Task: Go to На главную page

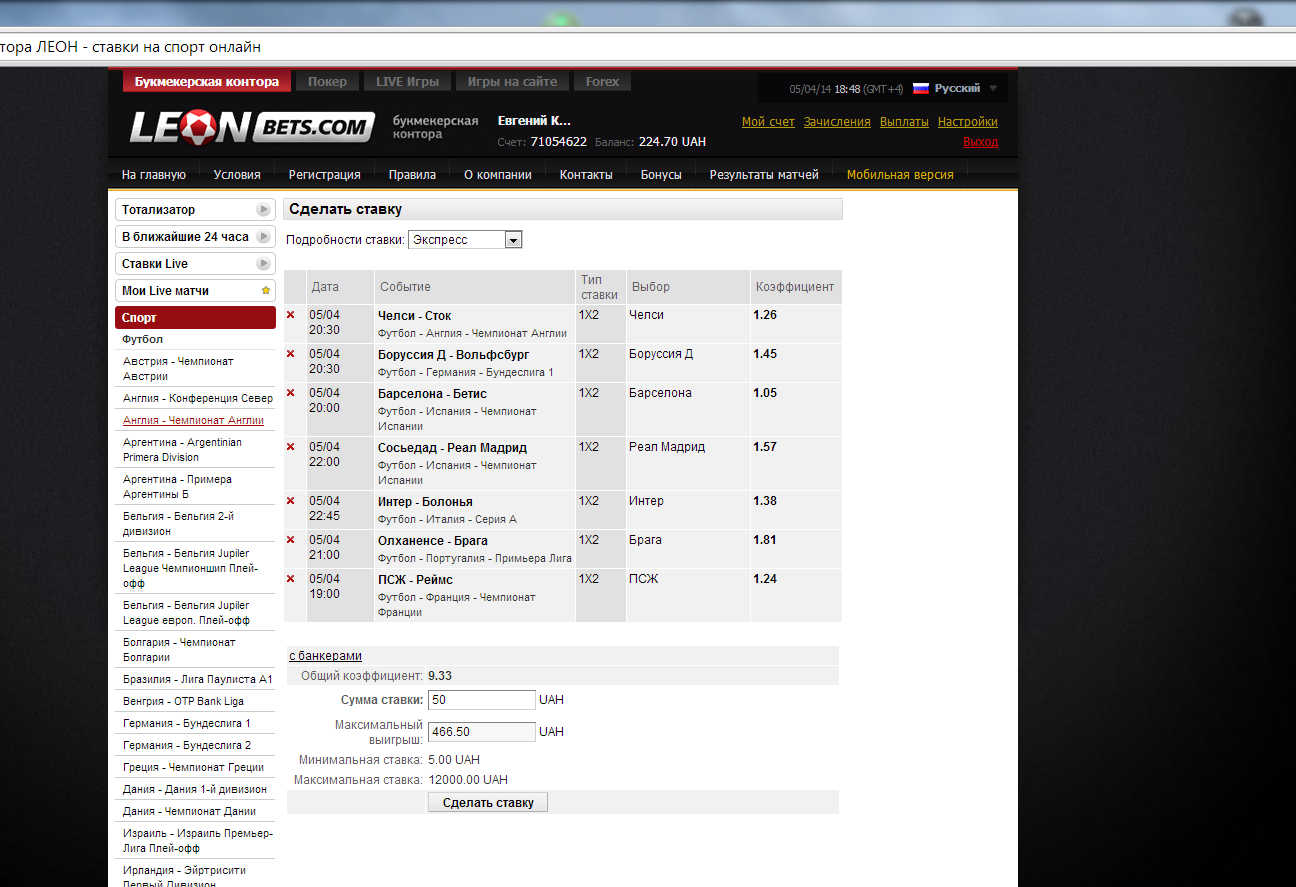Action: [154, 175]
